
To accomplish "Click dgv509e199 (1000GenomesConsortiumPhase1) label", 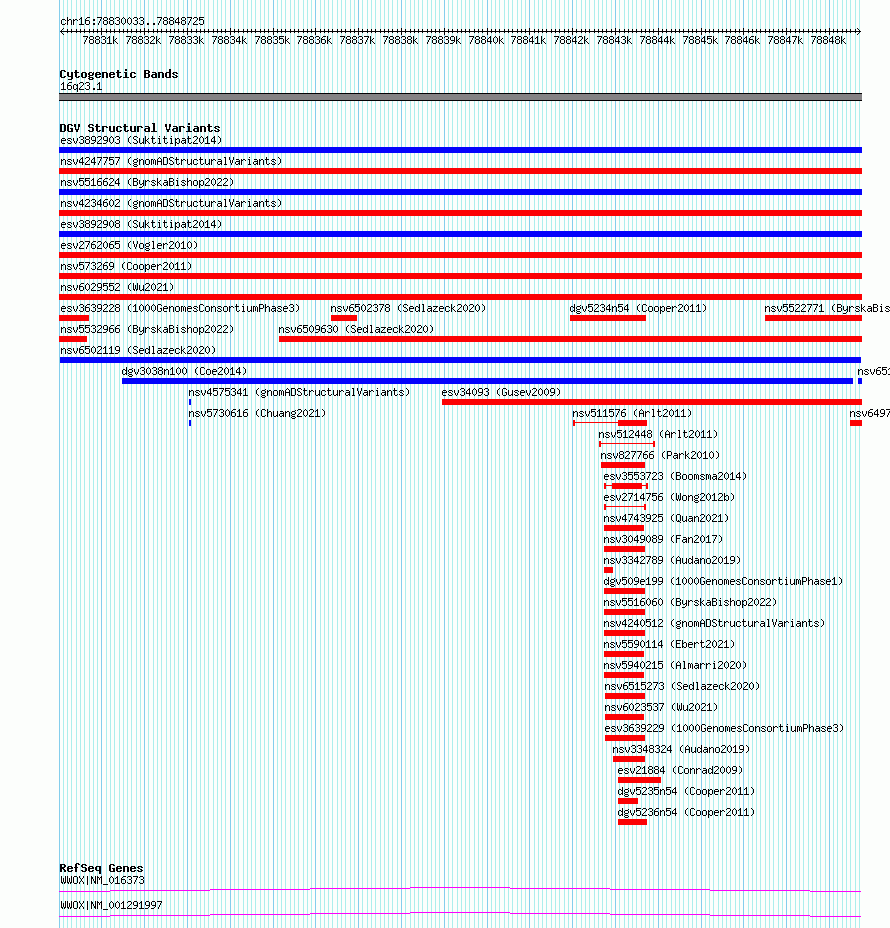I will 723,581.
